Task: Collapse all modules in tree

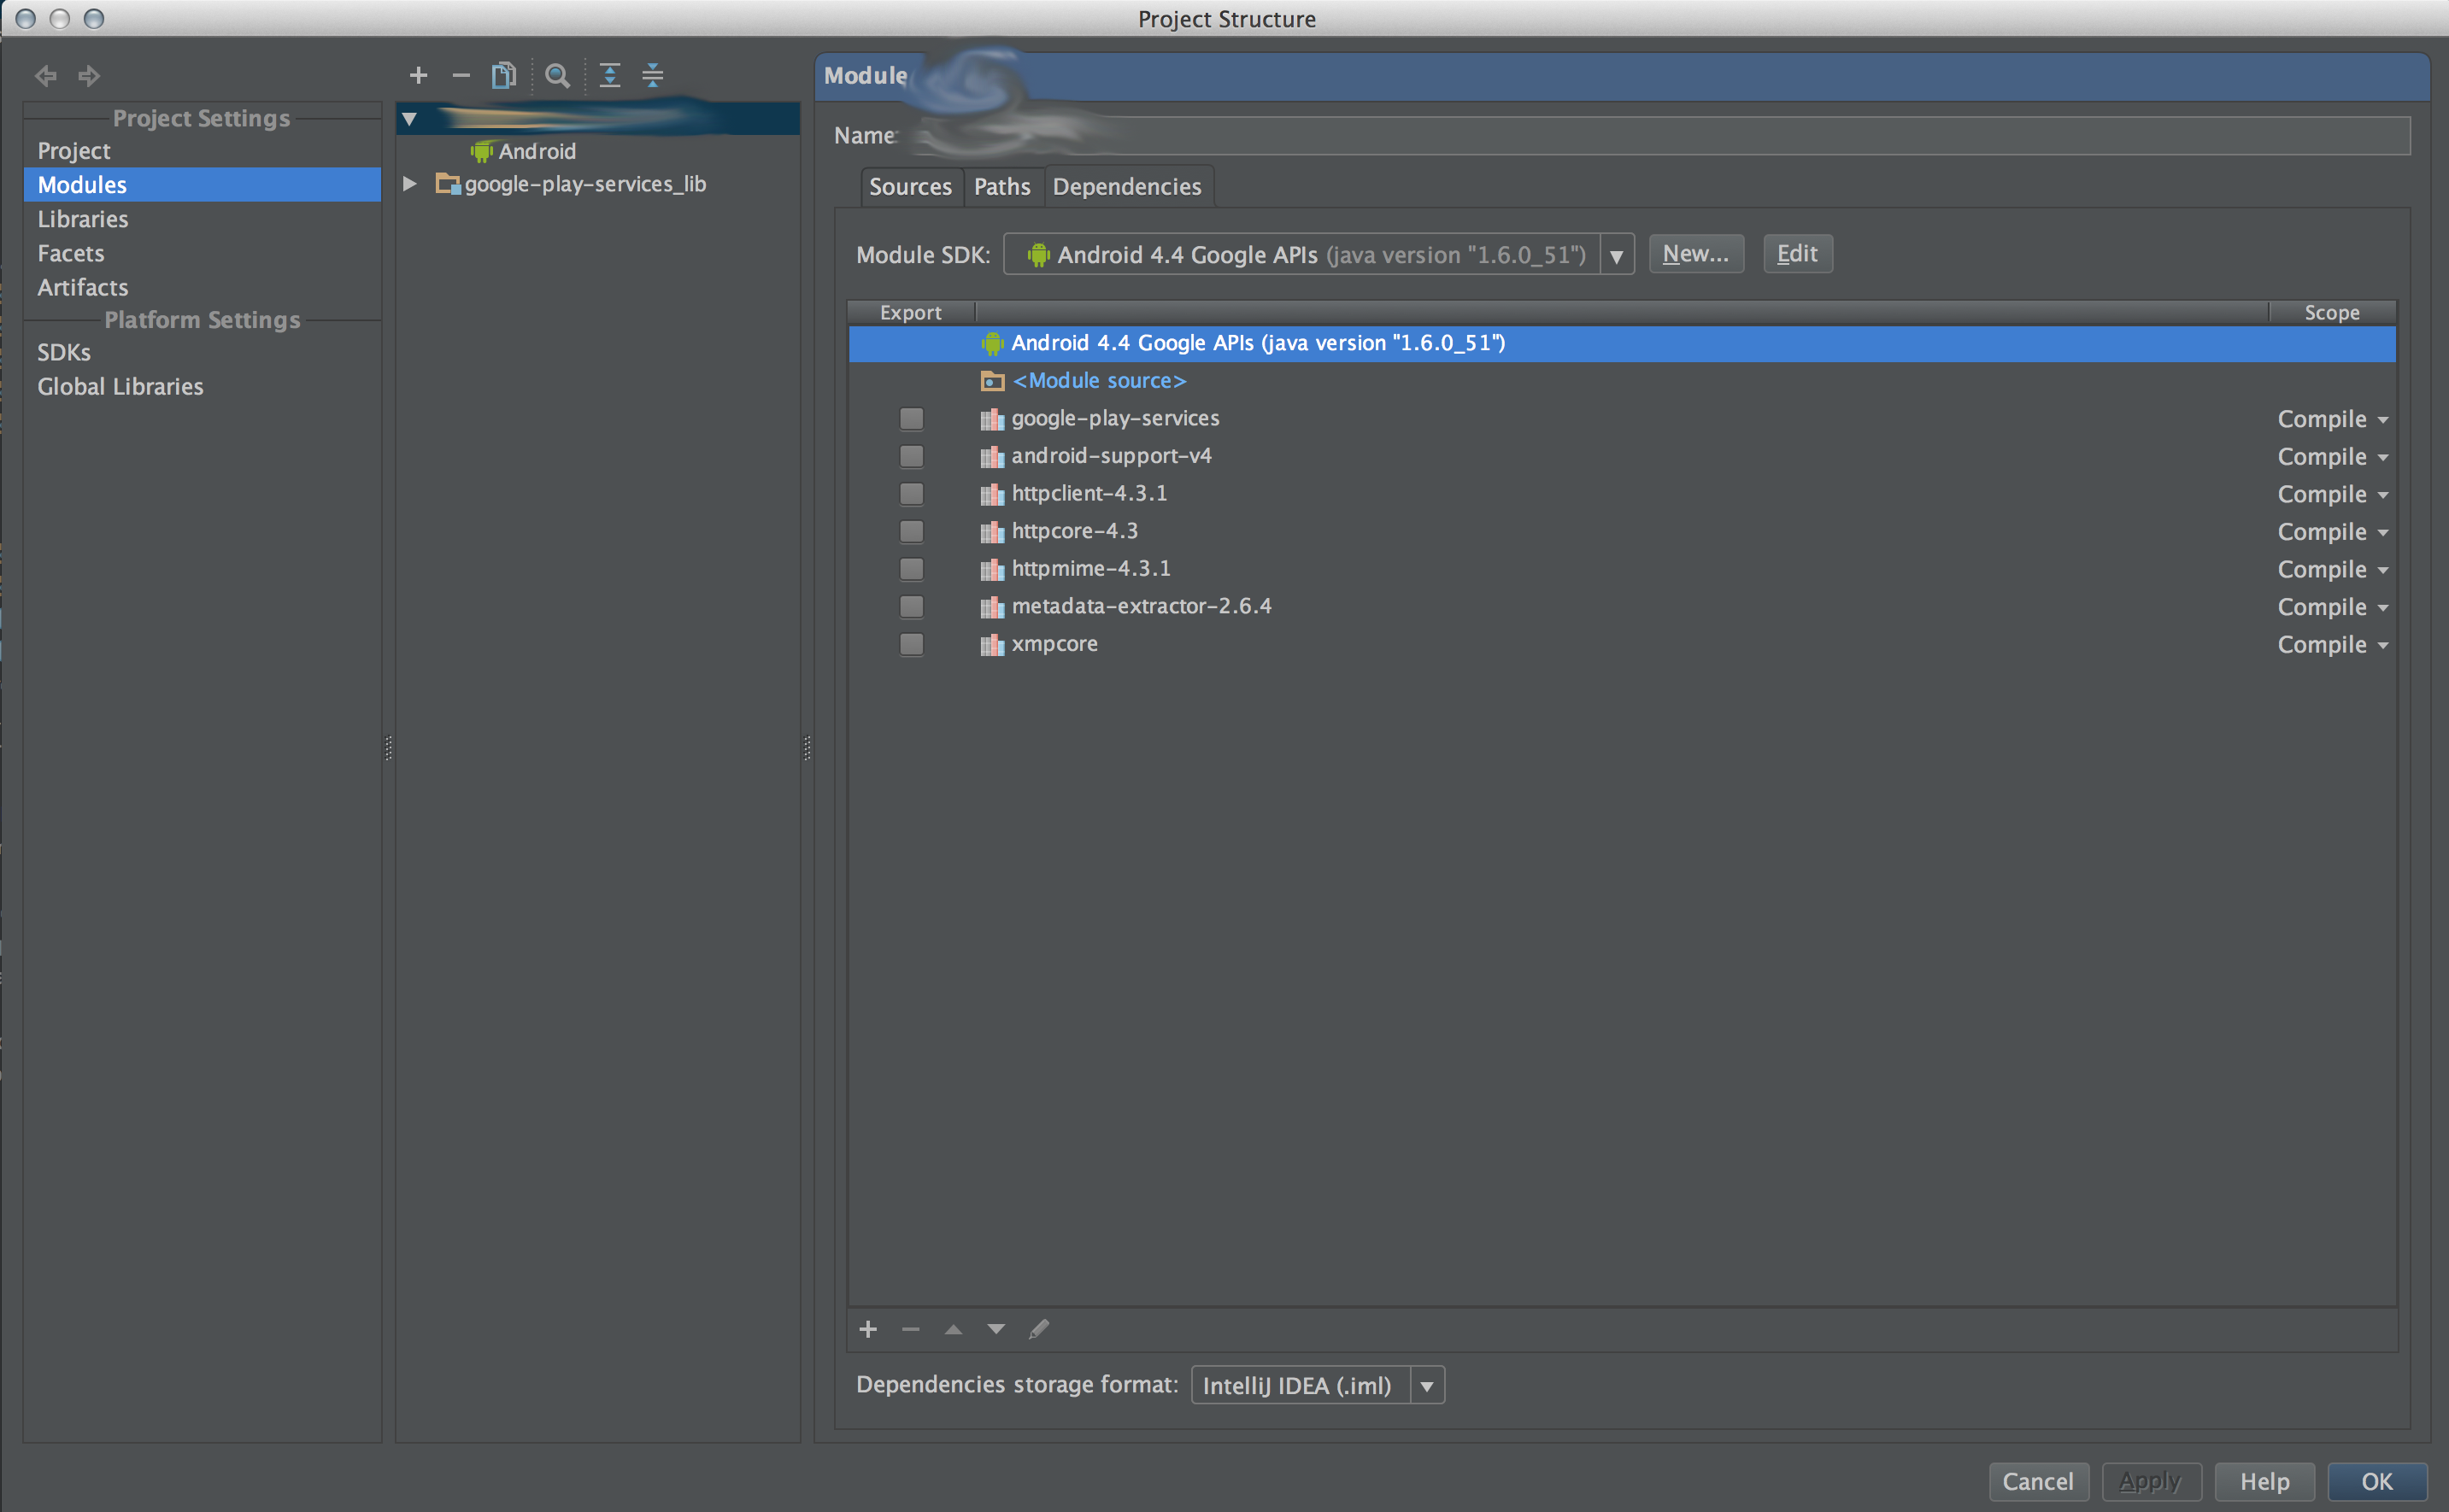Action: pos(653,75)
